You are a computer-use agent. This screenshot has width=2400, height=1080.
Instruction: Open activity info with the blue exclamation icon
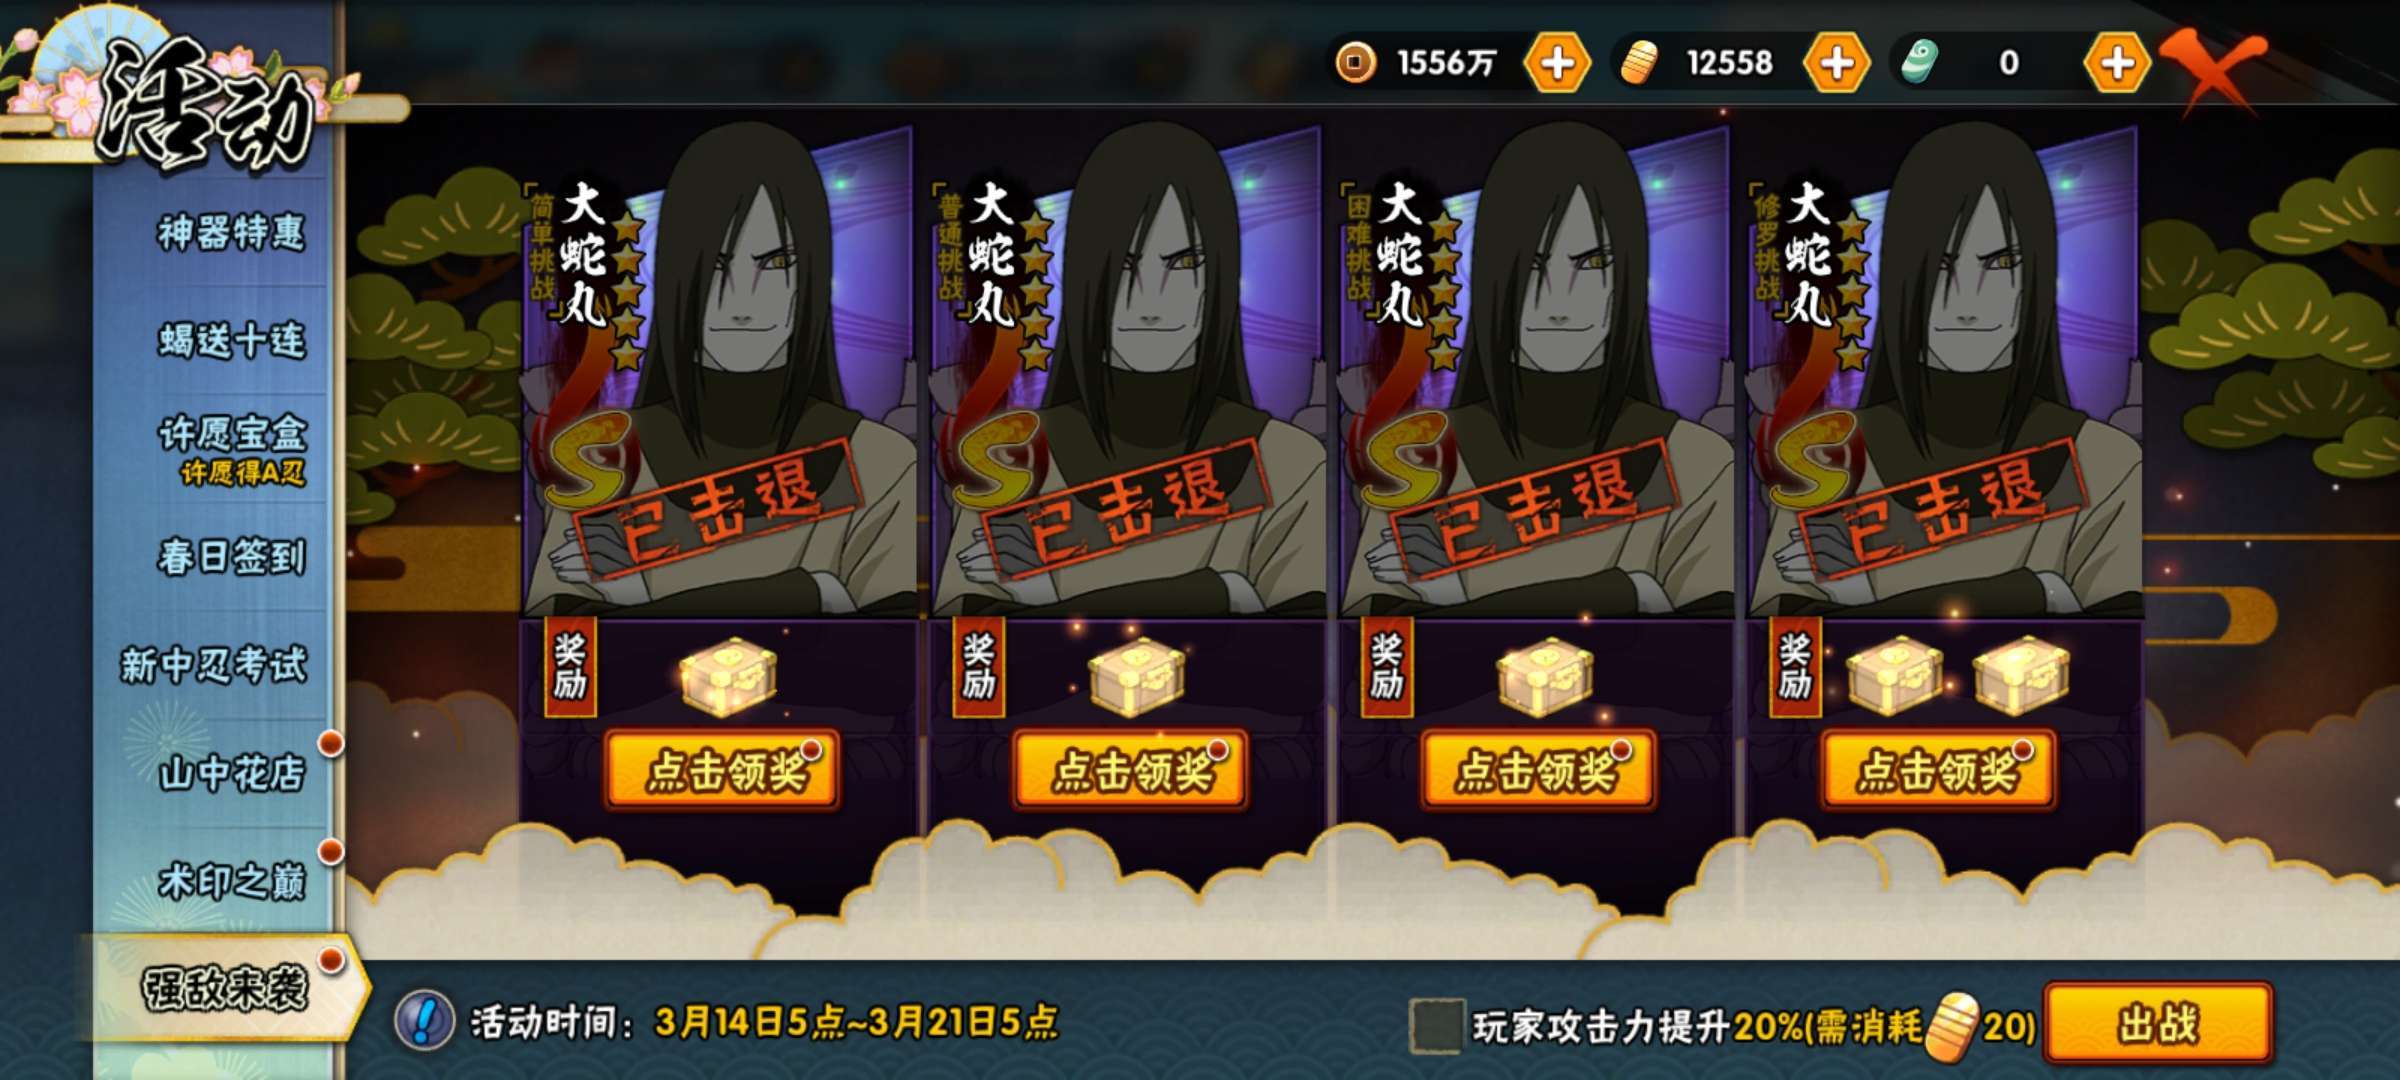pyautogui.click(x=425, y=1021)
